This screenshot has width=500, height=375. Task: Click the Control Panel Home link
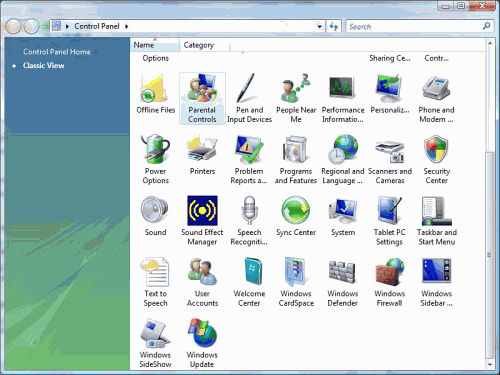57,52
